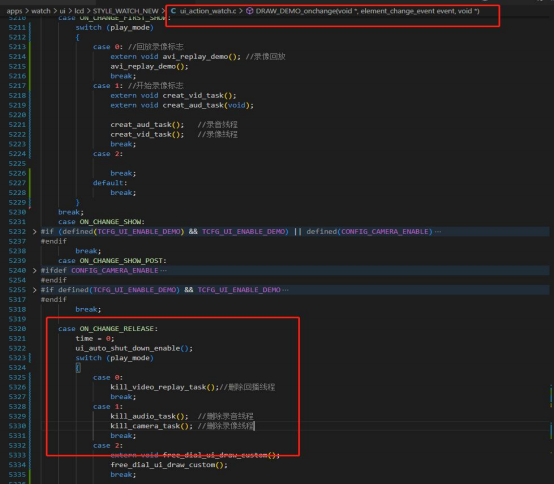Click 'case 0:' on line 5325
The height and width of the screenshot is (484, 554).
pos(108,378)
